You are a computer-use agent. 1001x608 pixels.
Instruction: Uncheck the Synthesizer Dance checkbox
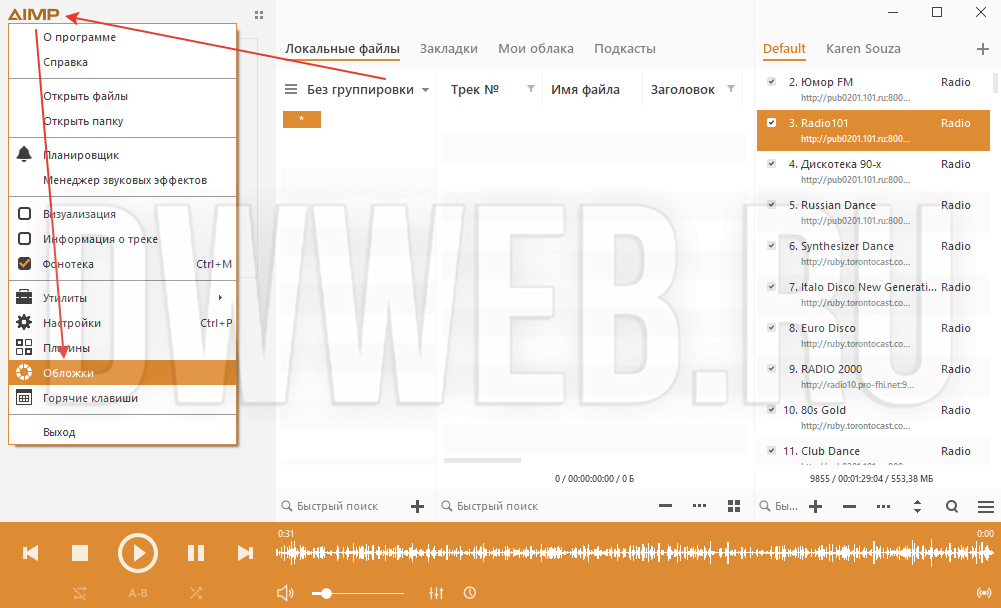[771, 245]
